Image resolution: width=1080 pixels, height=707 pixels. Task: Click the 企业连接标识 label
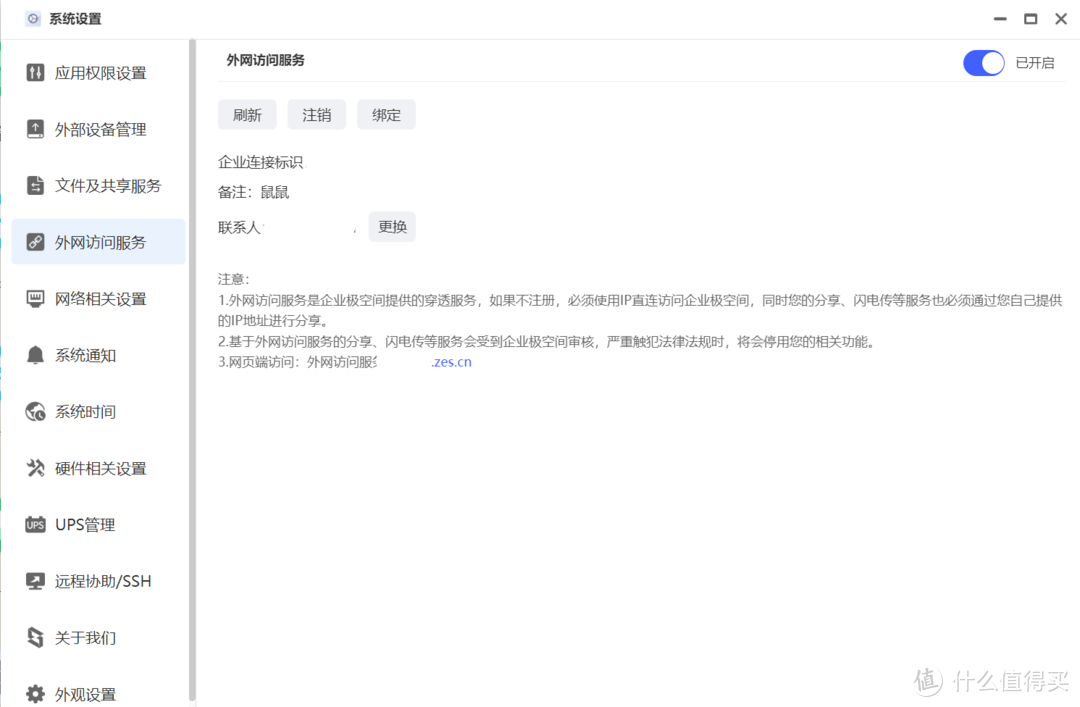coord(260,163)
